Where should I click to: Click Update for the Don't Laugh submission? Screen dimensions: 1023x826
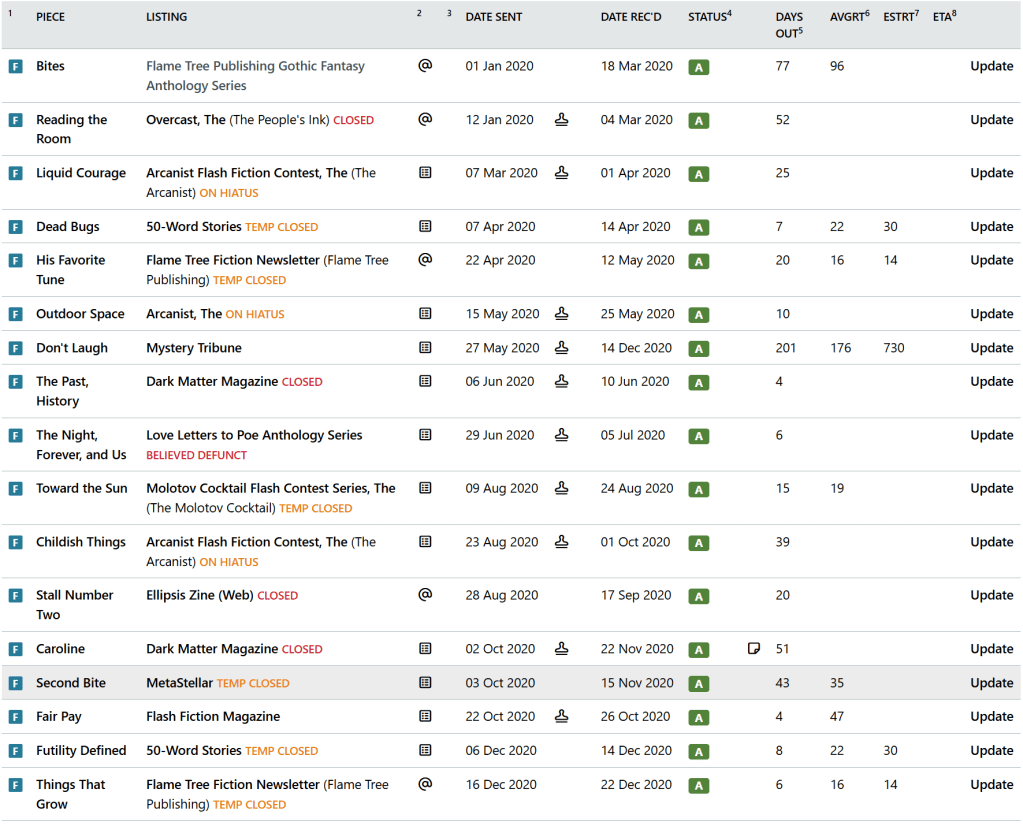(991, 348)
